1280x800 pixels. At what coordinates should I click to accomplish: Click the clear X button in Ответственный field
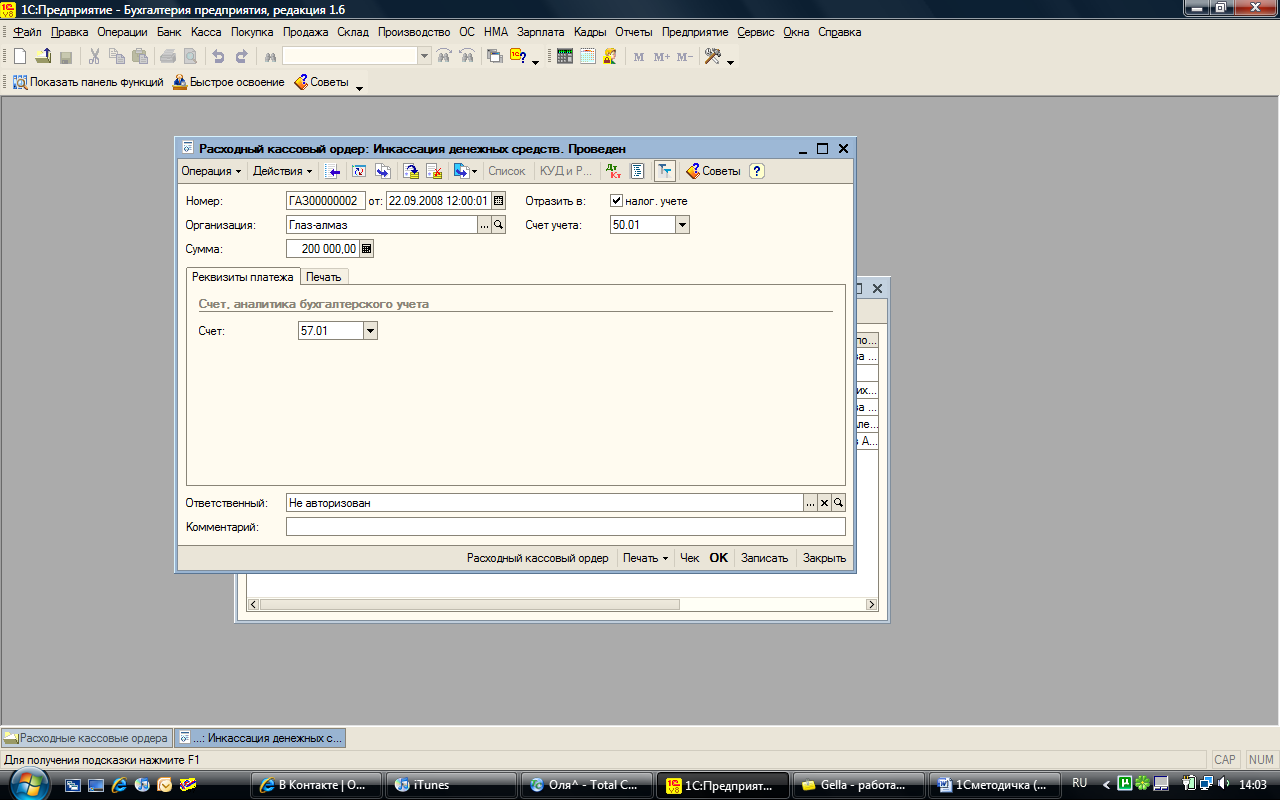(825, 503)
